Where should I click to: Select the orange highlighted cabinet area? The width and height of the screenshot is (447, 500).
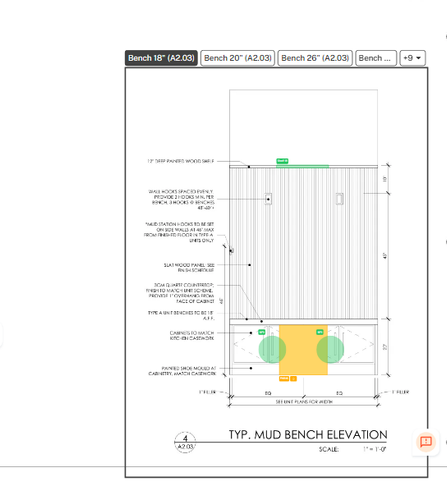(x=303, y=350)
